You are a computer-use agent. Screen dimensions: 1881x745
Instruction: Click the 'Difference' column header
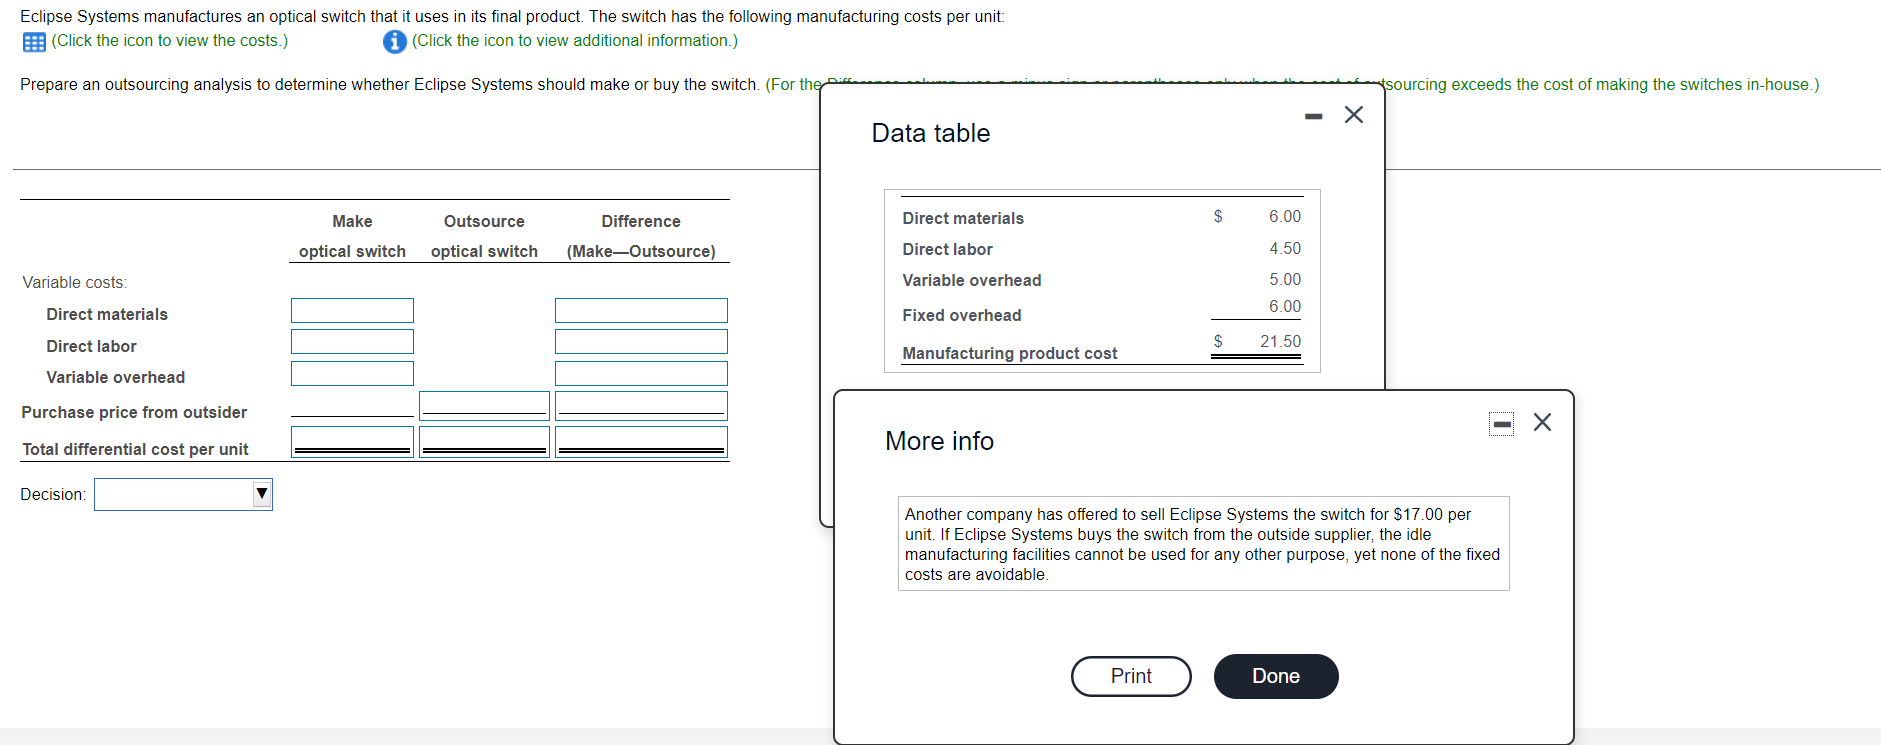(x=641, y=221)
